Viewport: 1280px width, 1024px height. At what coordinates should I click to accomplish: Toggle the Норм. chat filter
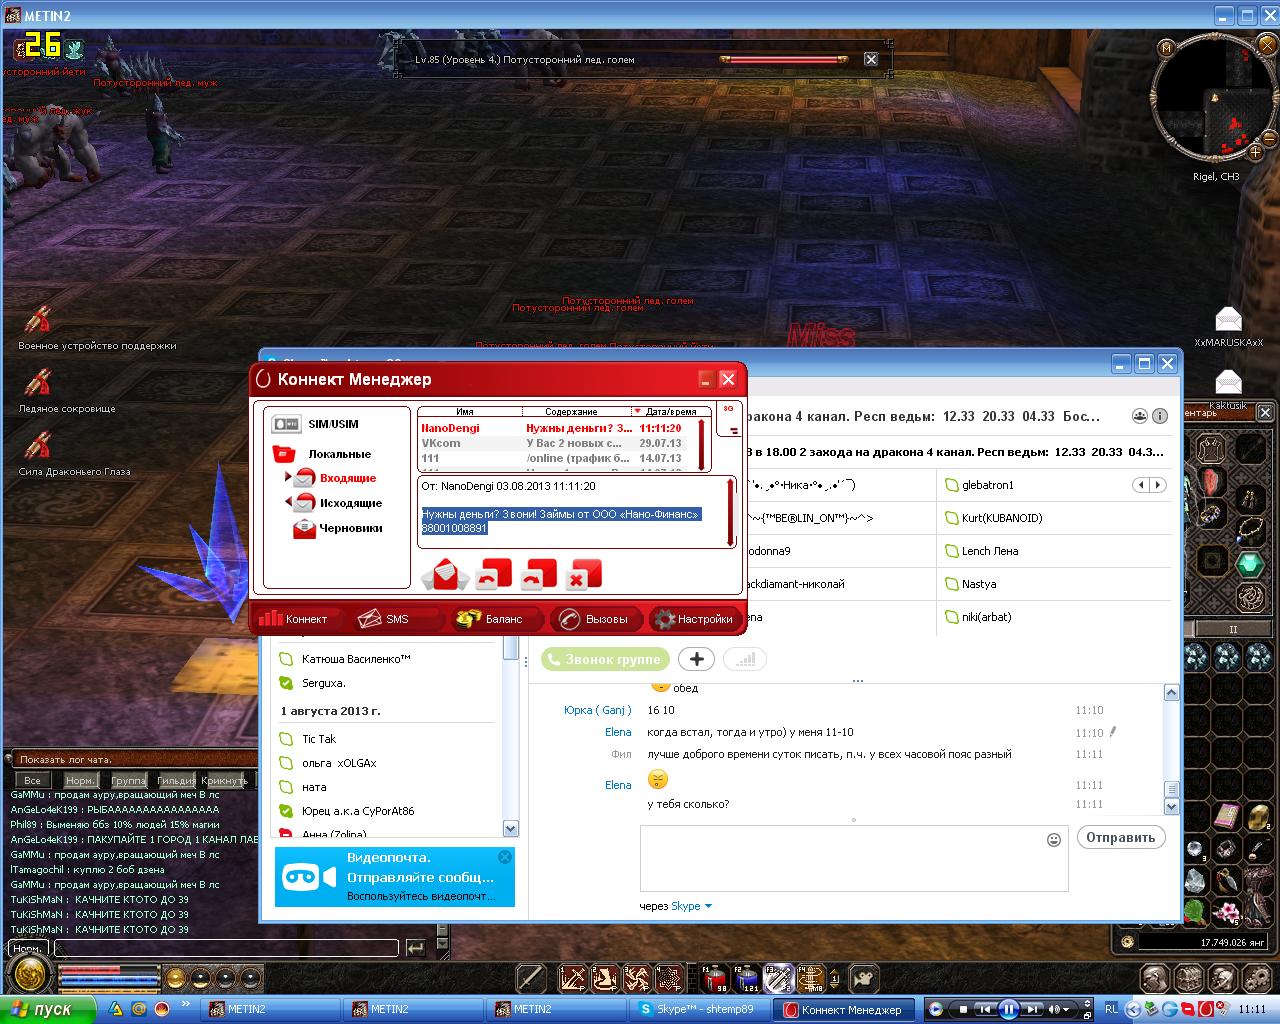click(x=80, y=780)
